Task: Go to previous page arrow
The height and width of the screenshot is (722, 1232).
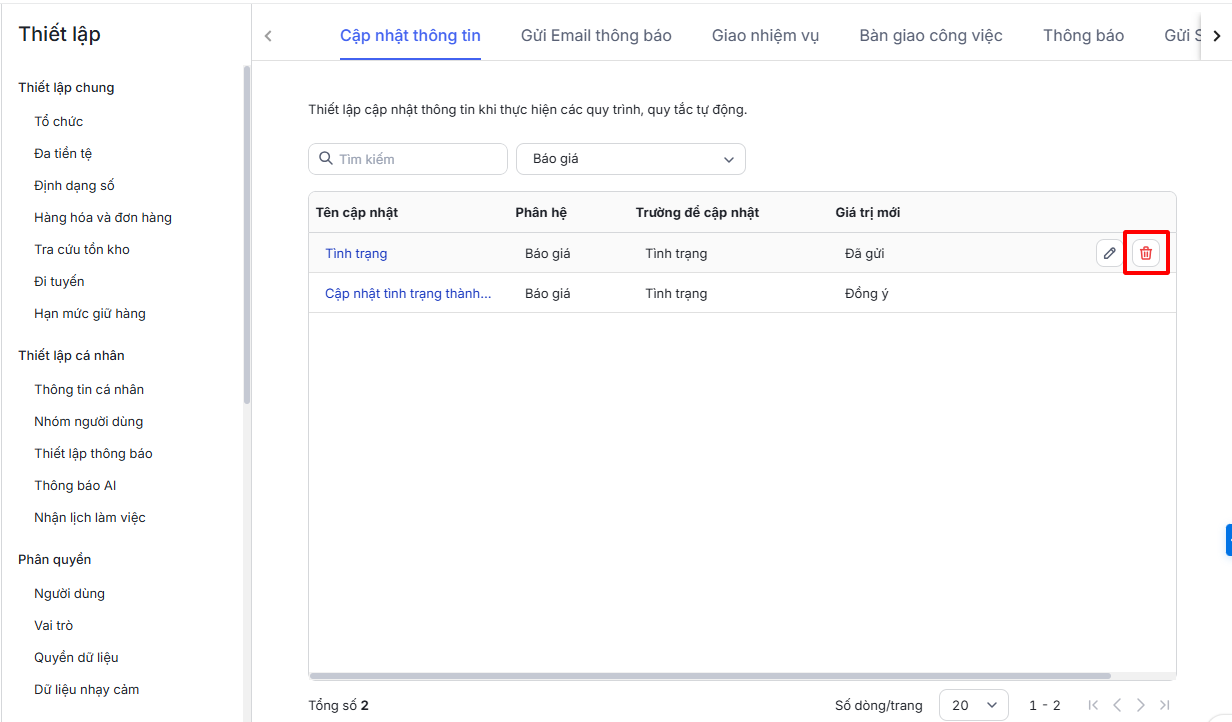Action: click(x=1117, y=705)
